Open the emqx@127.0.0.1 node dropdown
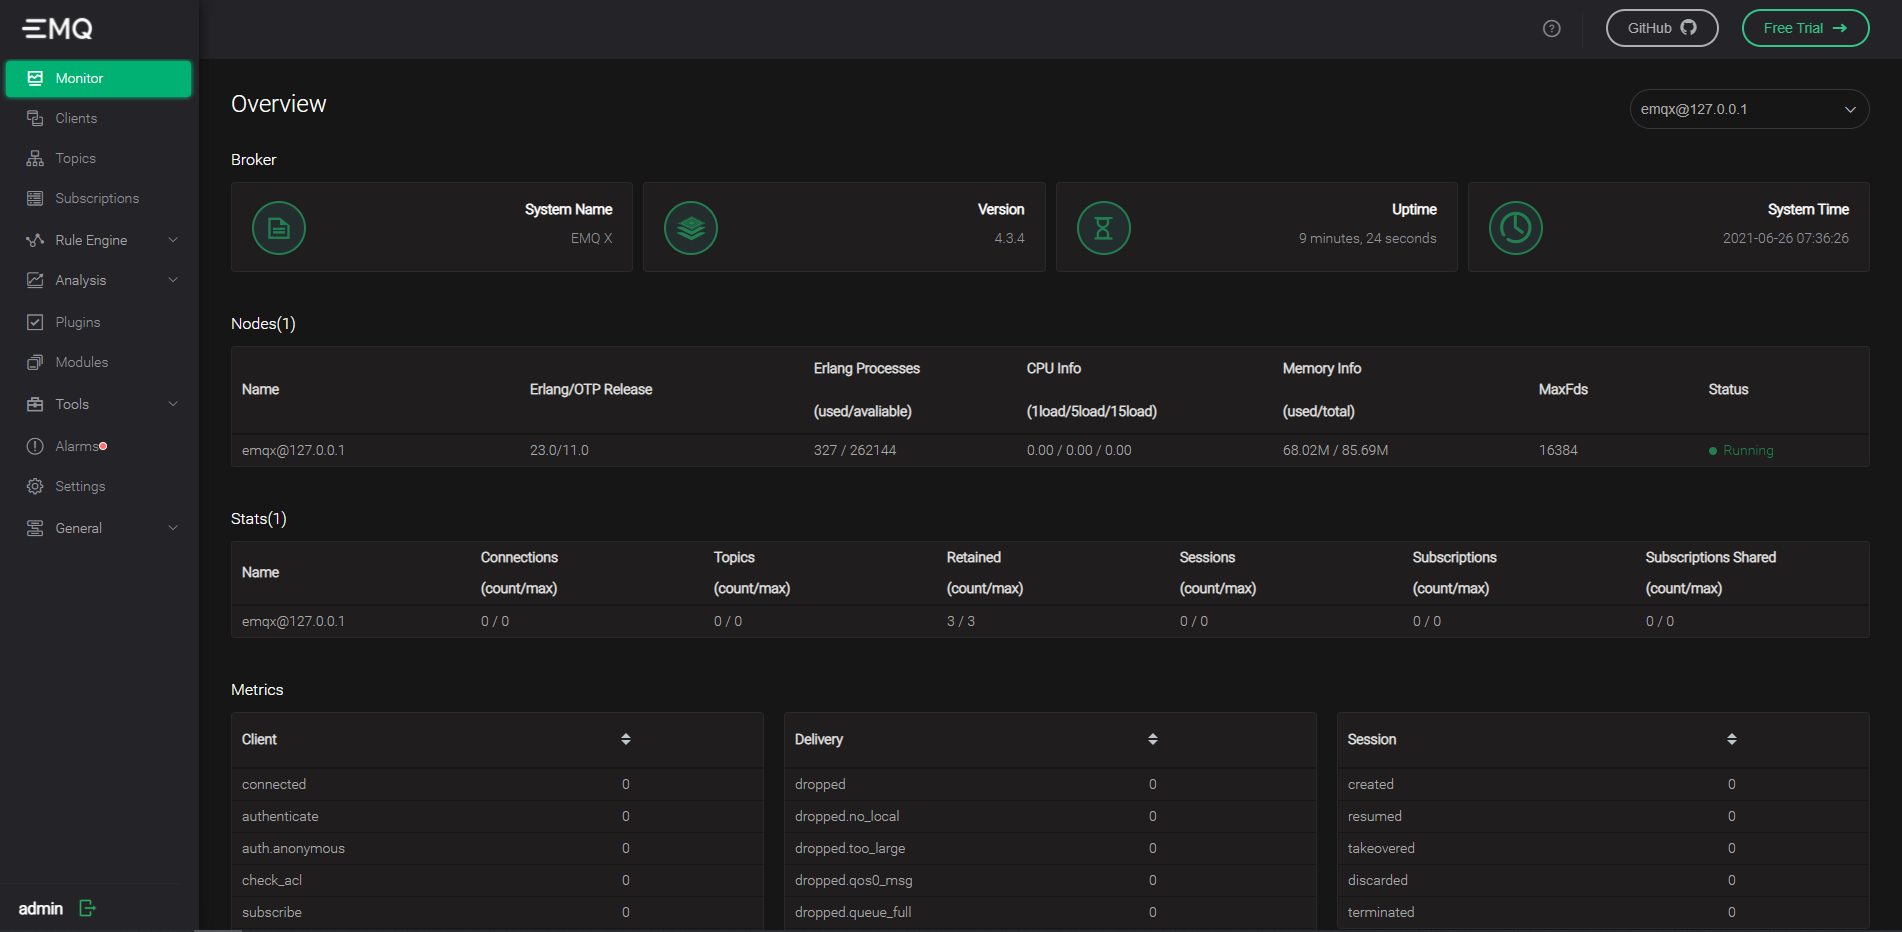This screenshot has width=1902, height=932. (1749, 109)
